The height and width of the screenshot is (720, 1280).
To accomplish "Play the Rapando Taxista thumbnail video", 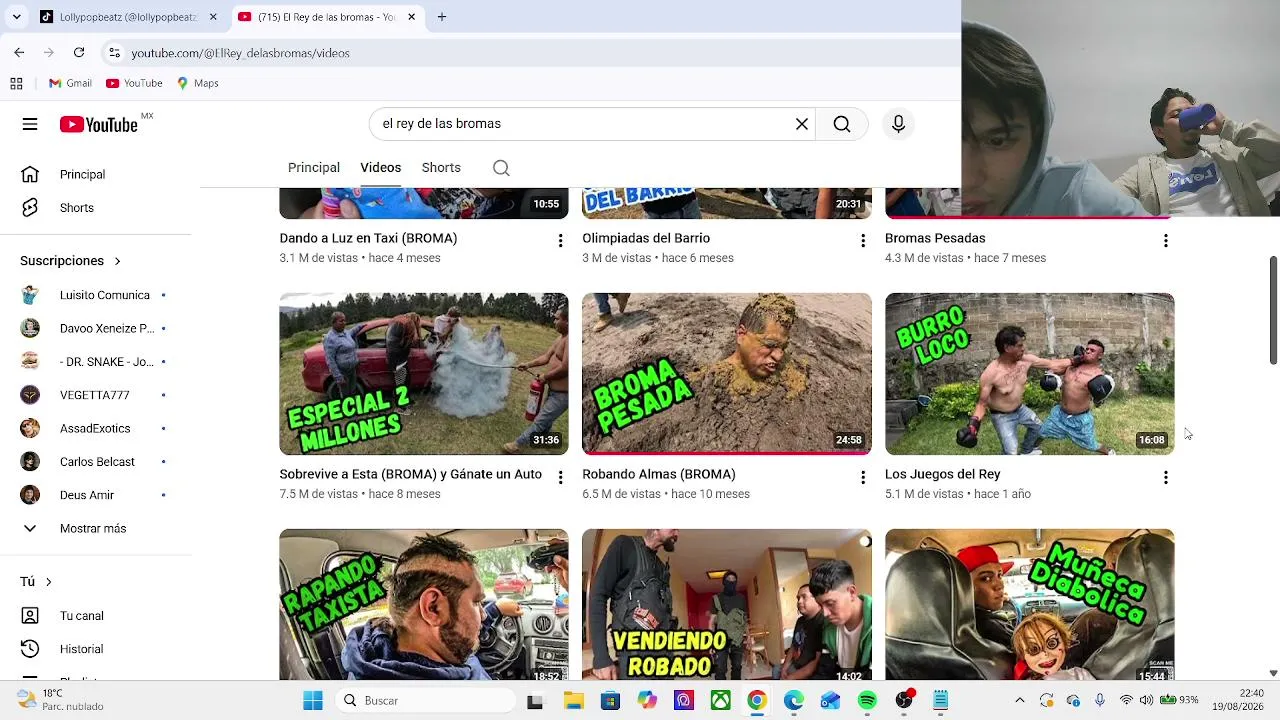I will tap(424, 605).
